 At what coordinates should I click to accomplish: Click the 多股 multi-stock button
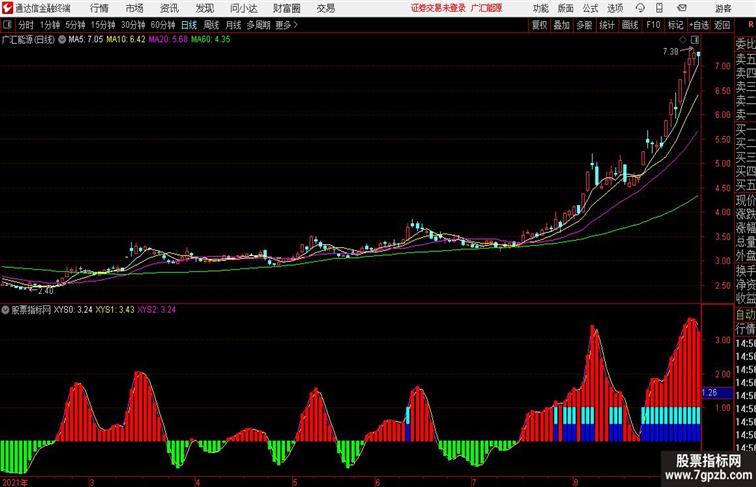click(x=584, y=25)
